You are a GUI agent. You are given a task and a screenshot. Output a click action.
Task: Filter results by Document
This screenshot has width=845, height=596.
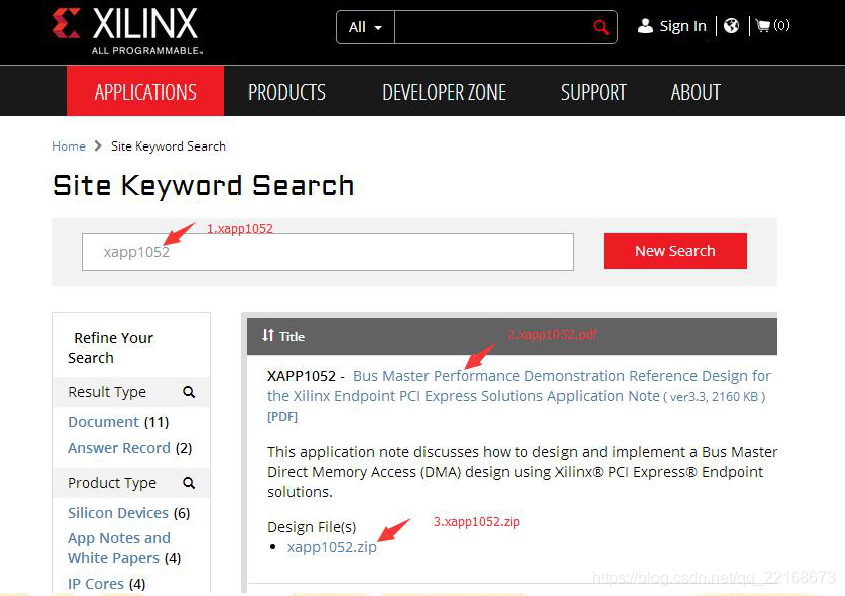point(103,422)
